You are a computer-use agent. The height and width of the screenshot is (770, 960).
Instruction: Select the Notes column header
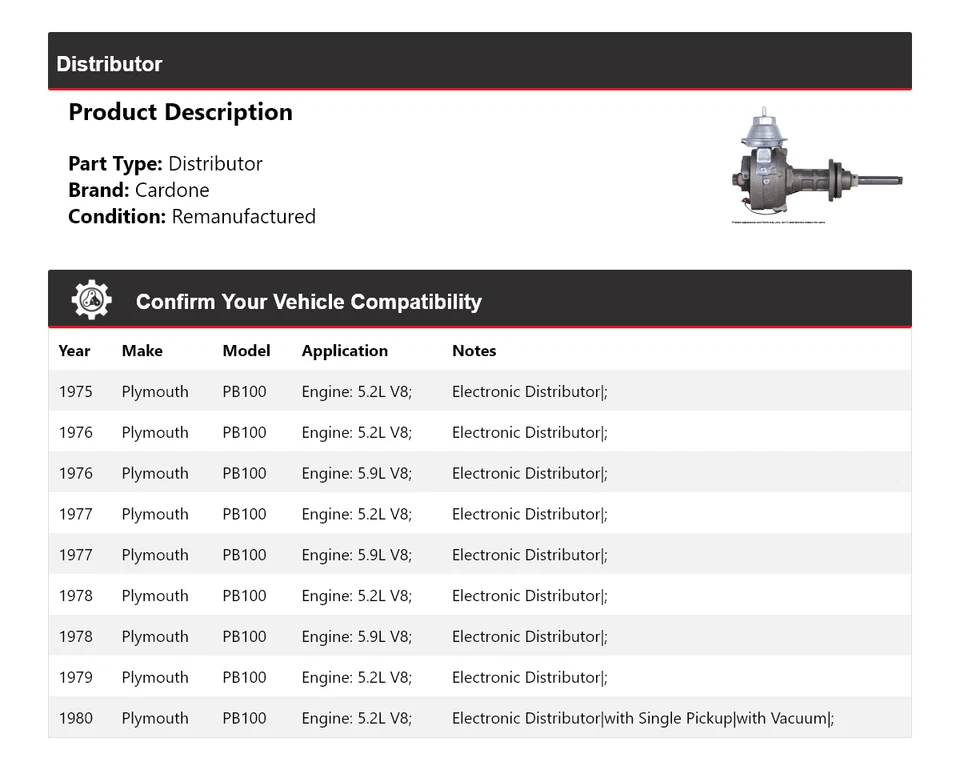(474, 351)
